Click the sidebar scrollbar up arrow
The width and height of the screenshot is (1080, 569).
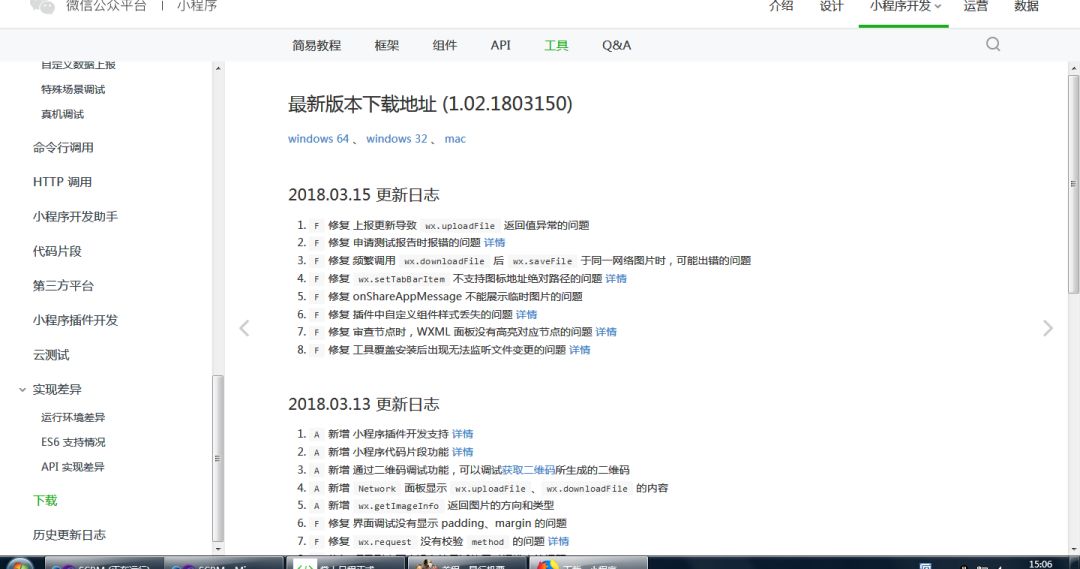coord(218,68)
